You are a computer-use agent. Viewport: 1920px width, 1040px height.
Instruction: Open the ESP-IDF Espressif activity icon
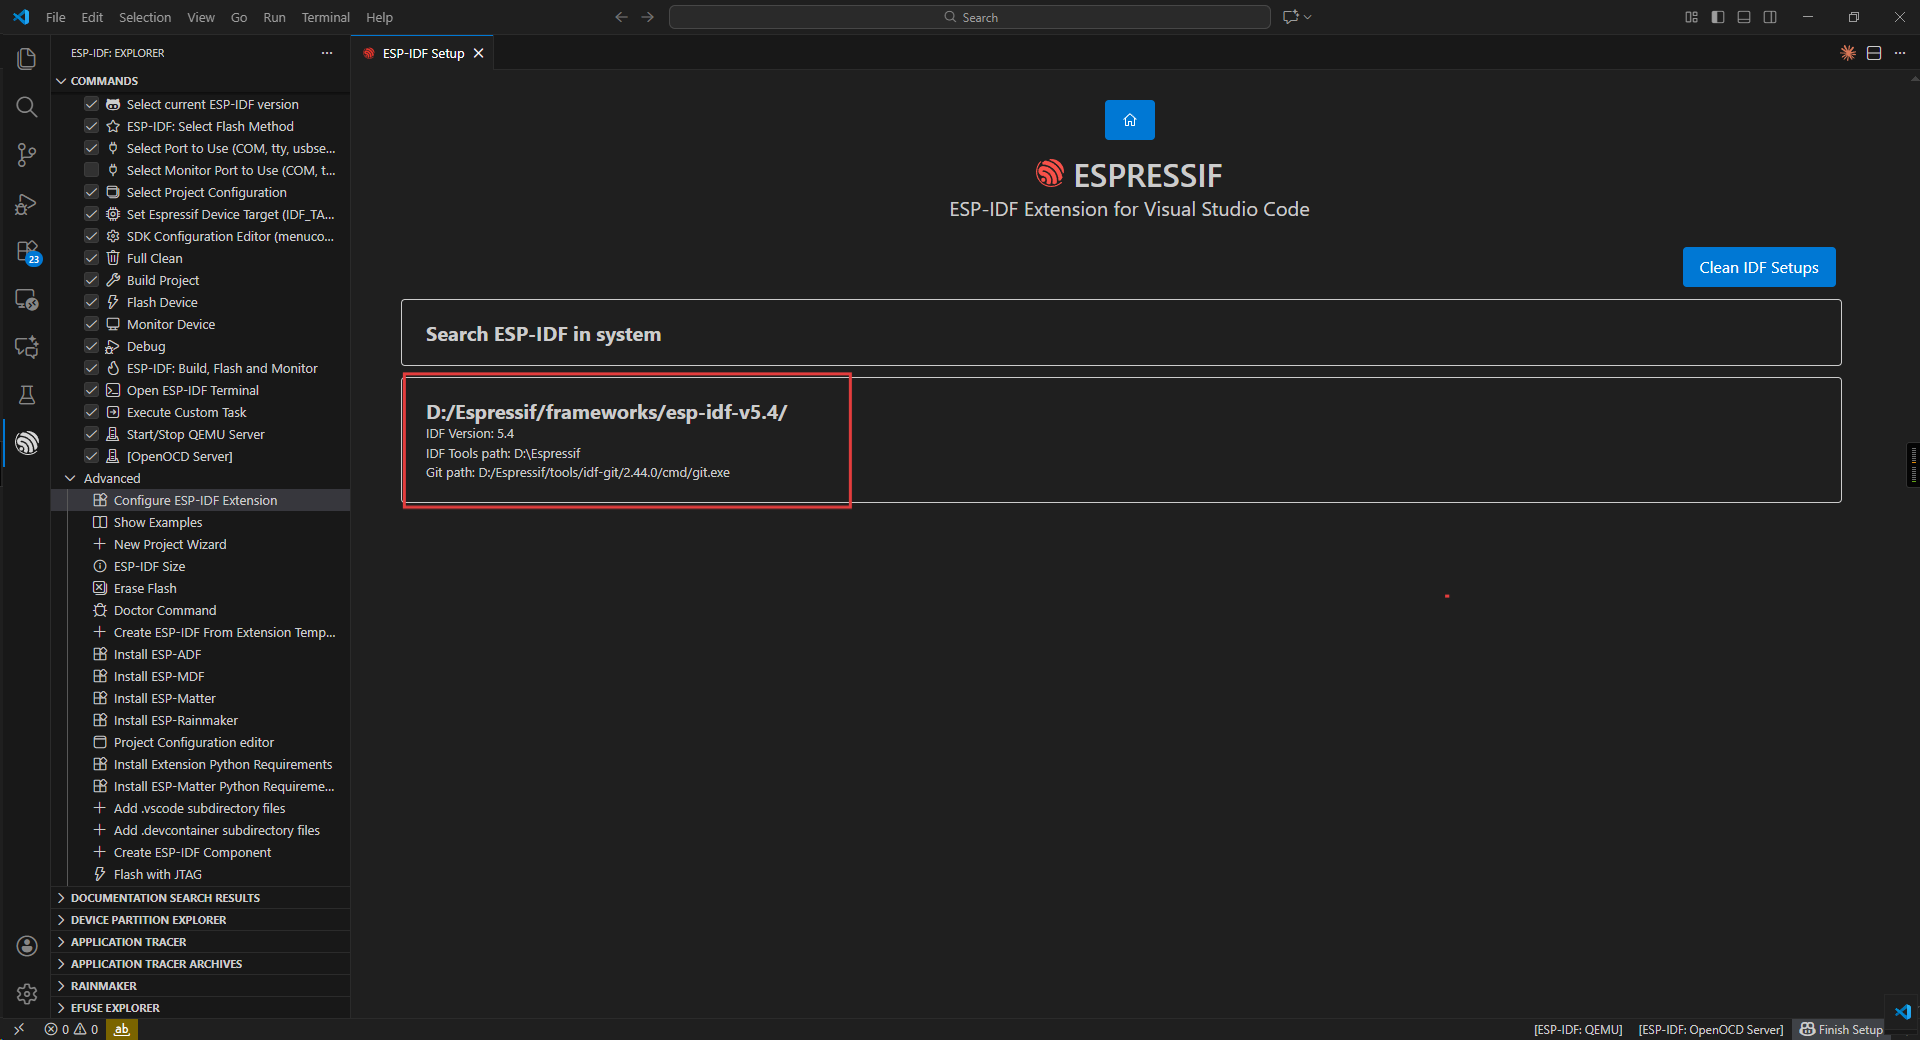(x=27, y=443)
